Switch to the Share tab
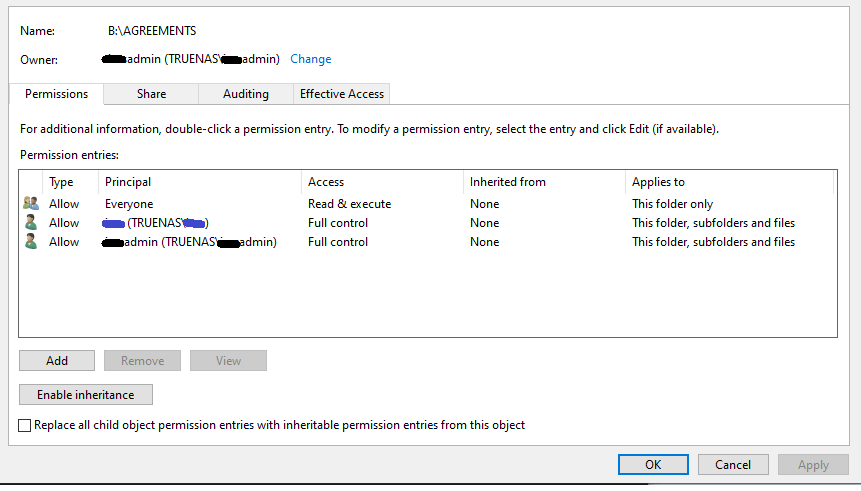Image resolution: width=861 pixels, height=491 pixels. pyautogui.click(x=152, y=94)
